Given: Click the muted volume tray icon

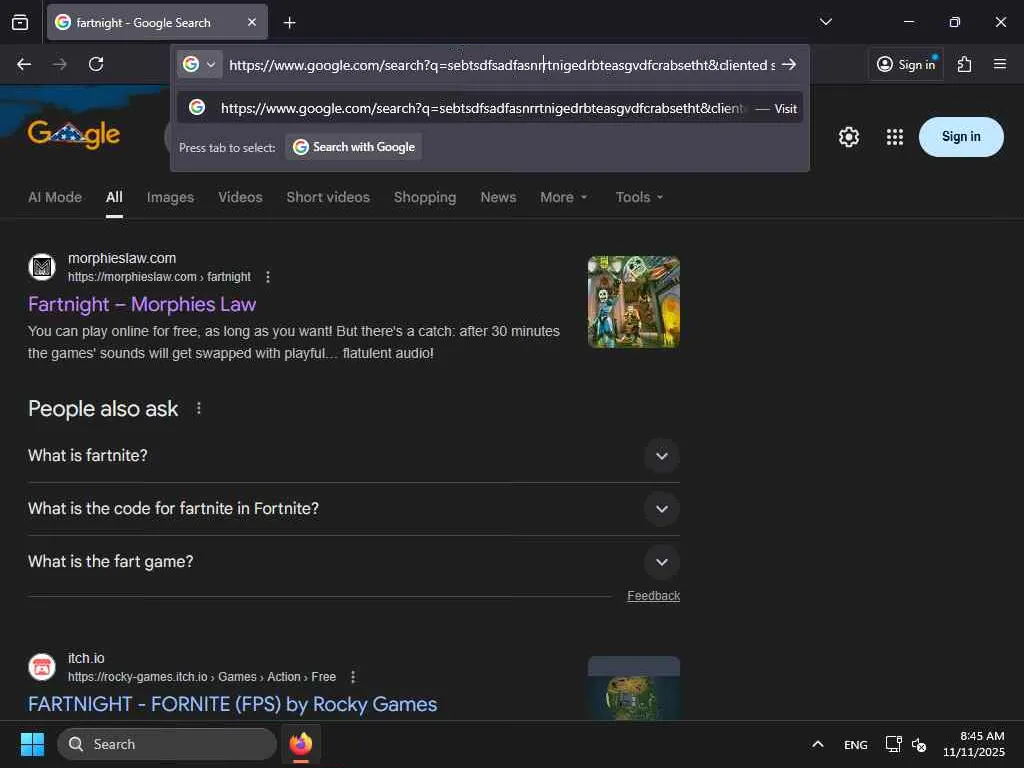Looking at the screenshot, I should (920, 744).
